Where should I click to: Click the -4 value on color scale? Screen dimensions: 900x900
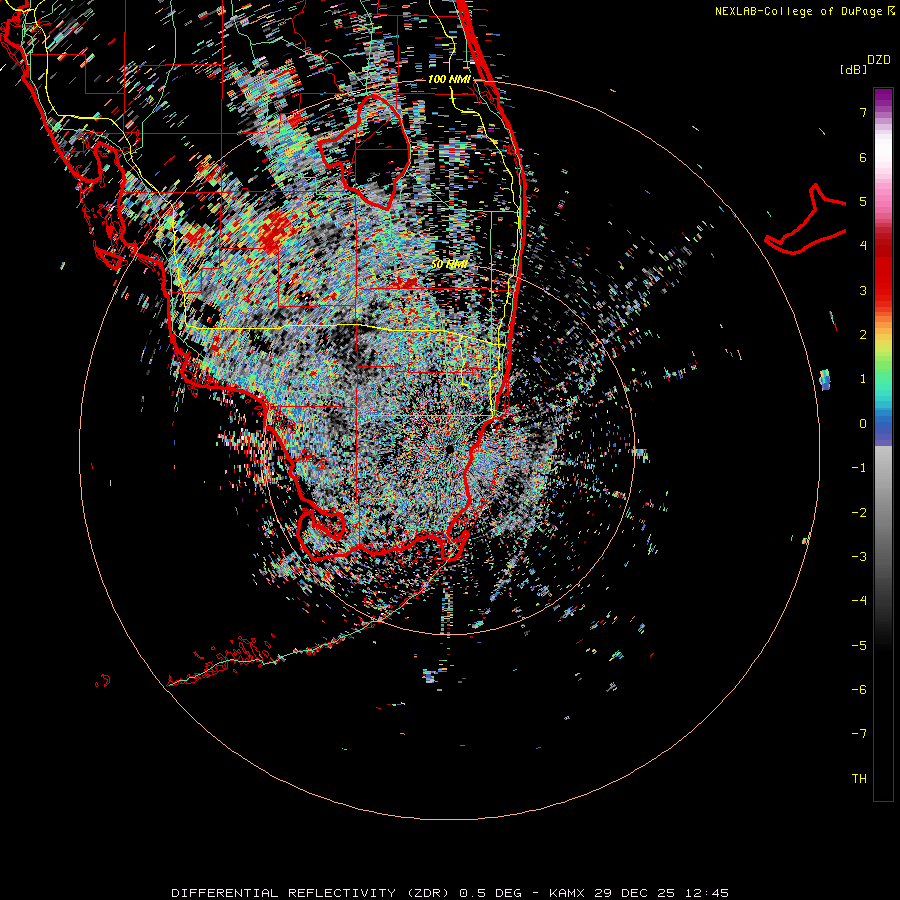tap(859, 601)
